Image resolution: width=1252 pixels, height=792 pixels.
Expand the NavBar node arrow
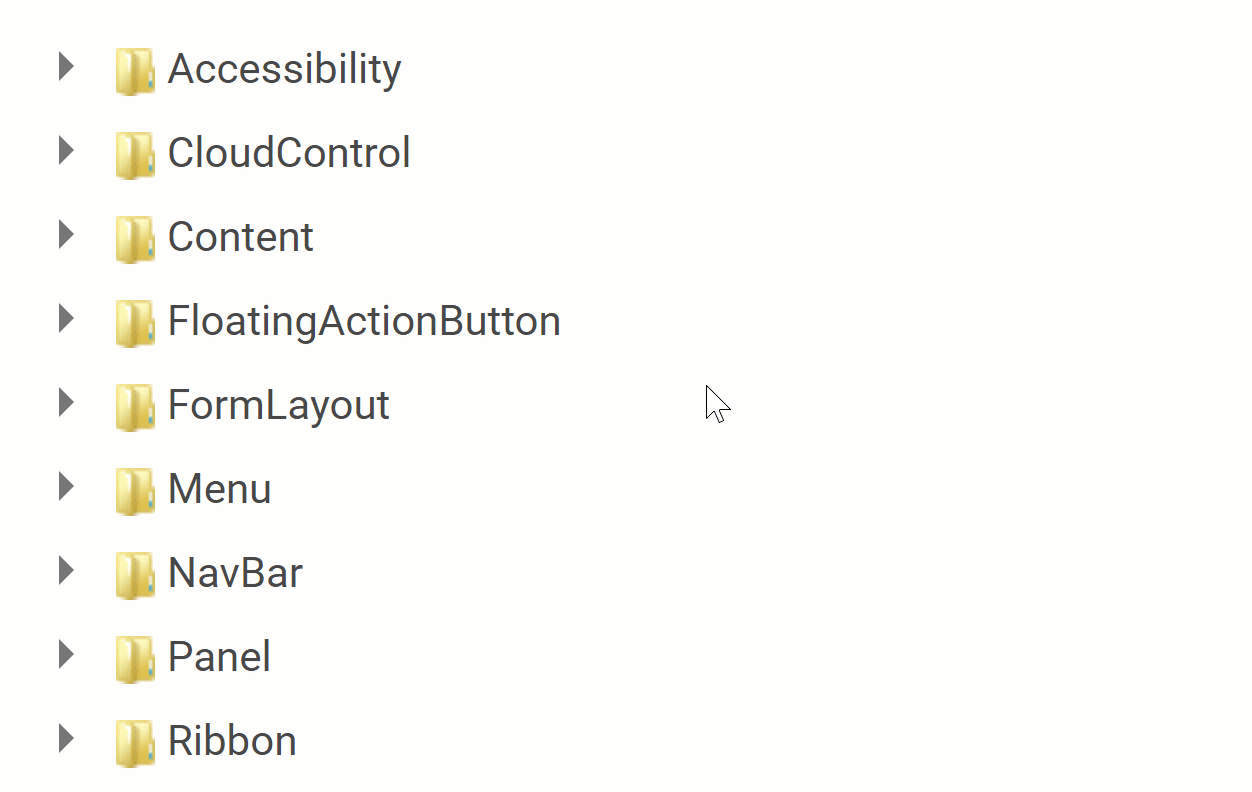(x=66, y=571)
